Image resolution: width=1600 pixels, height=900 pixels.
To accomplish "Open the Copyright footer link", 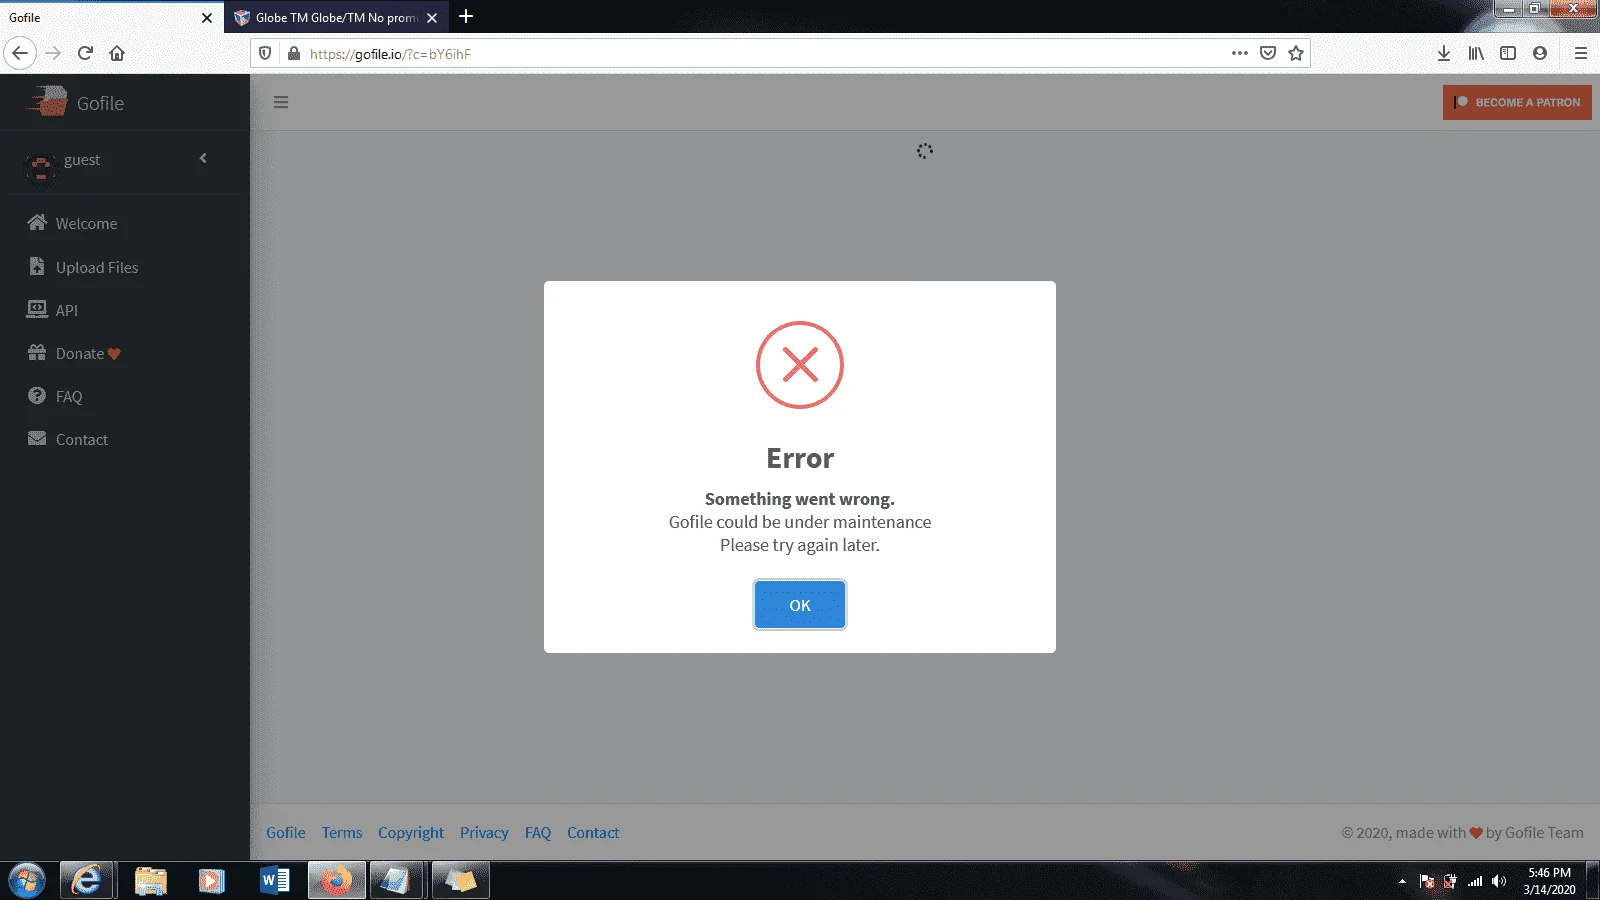I will pyautogui.click(x=411, y=833).
